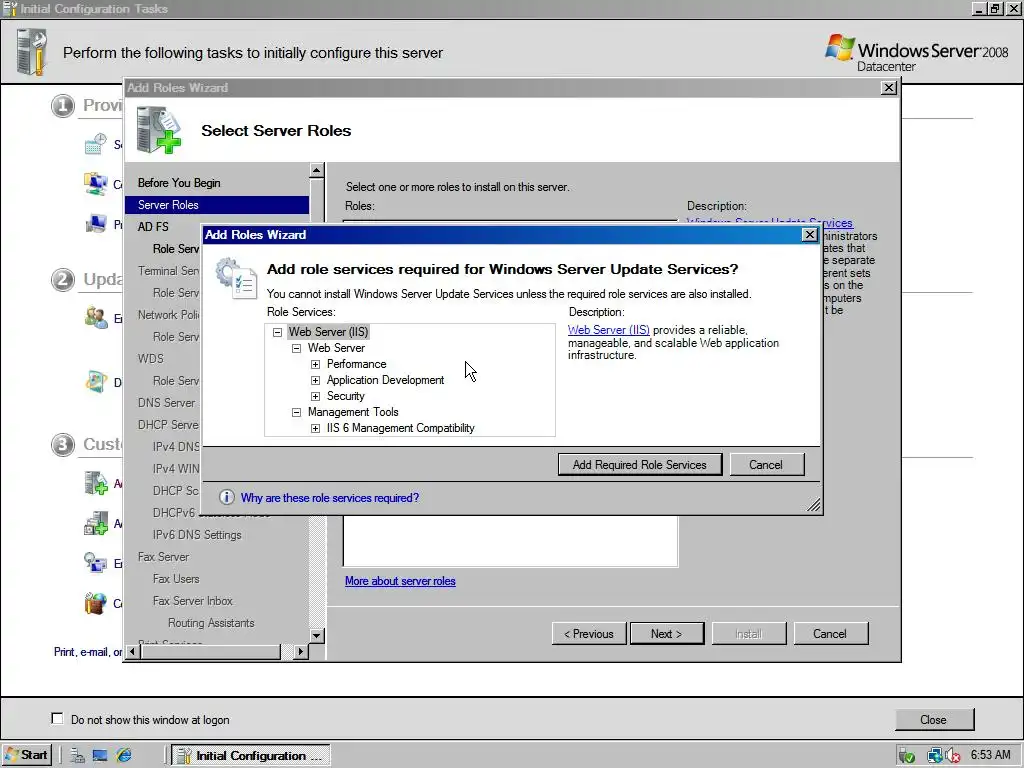Open the Start menu
Viewport: 1024px width, 768px height.
coord(27,756)
